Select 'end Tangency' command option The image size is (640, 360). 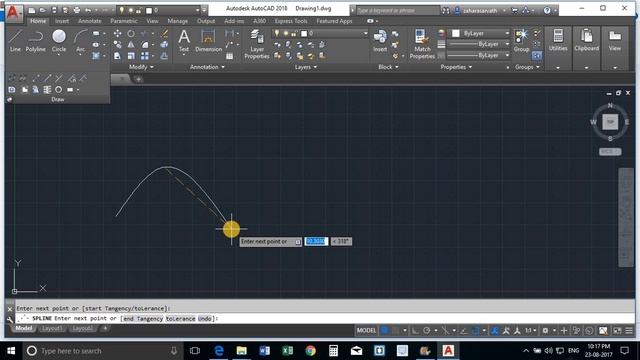point(143,318)
